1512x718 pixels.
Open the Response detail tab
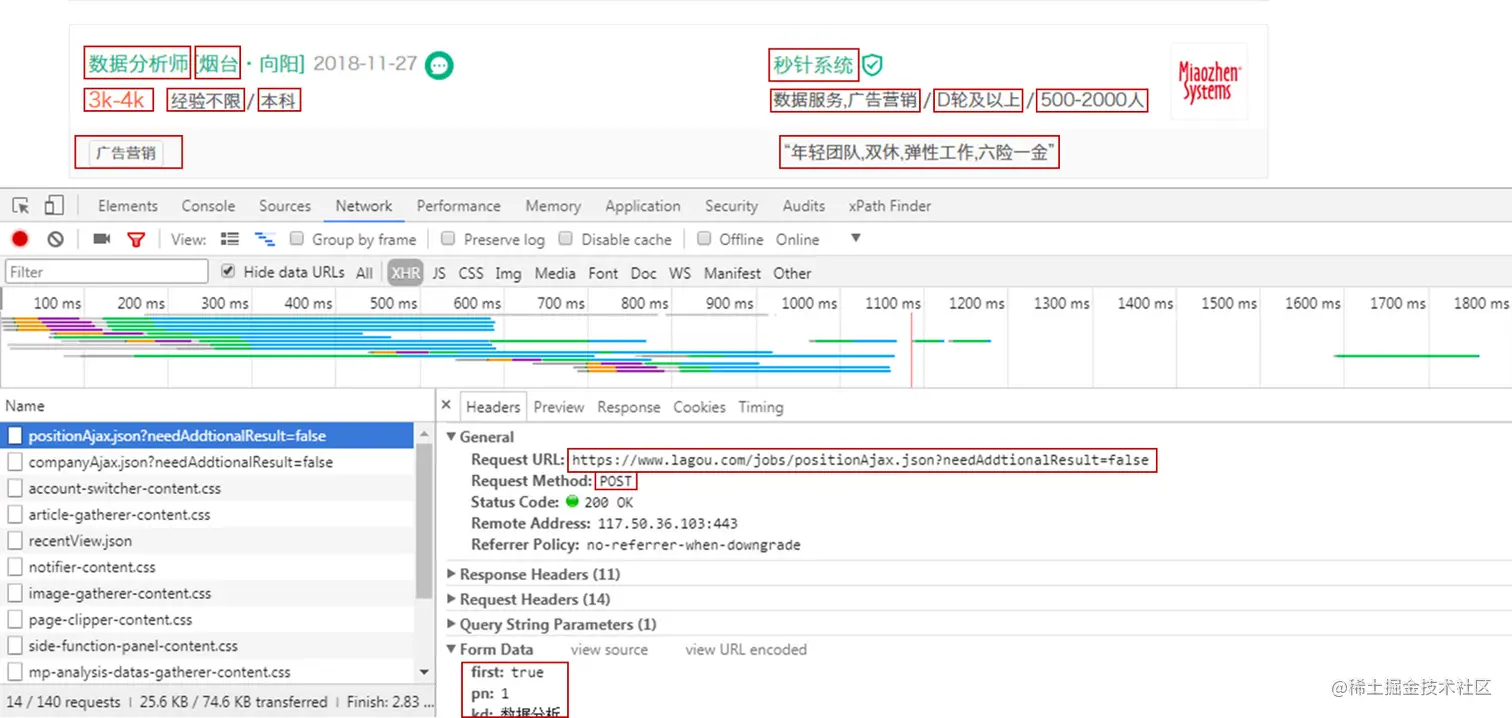tap(629, 407)
